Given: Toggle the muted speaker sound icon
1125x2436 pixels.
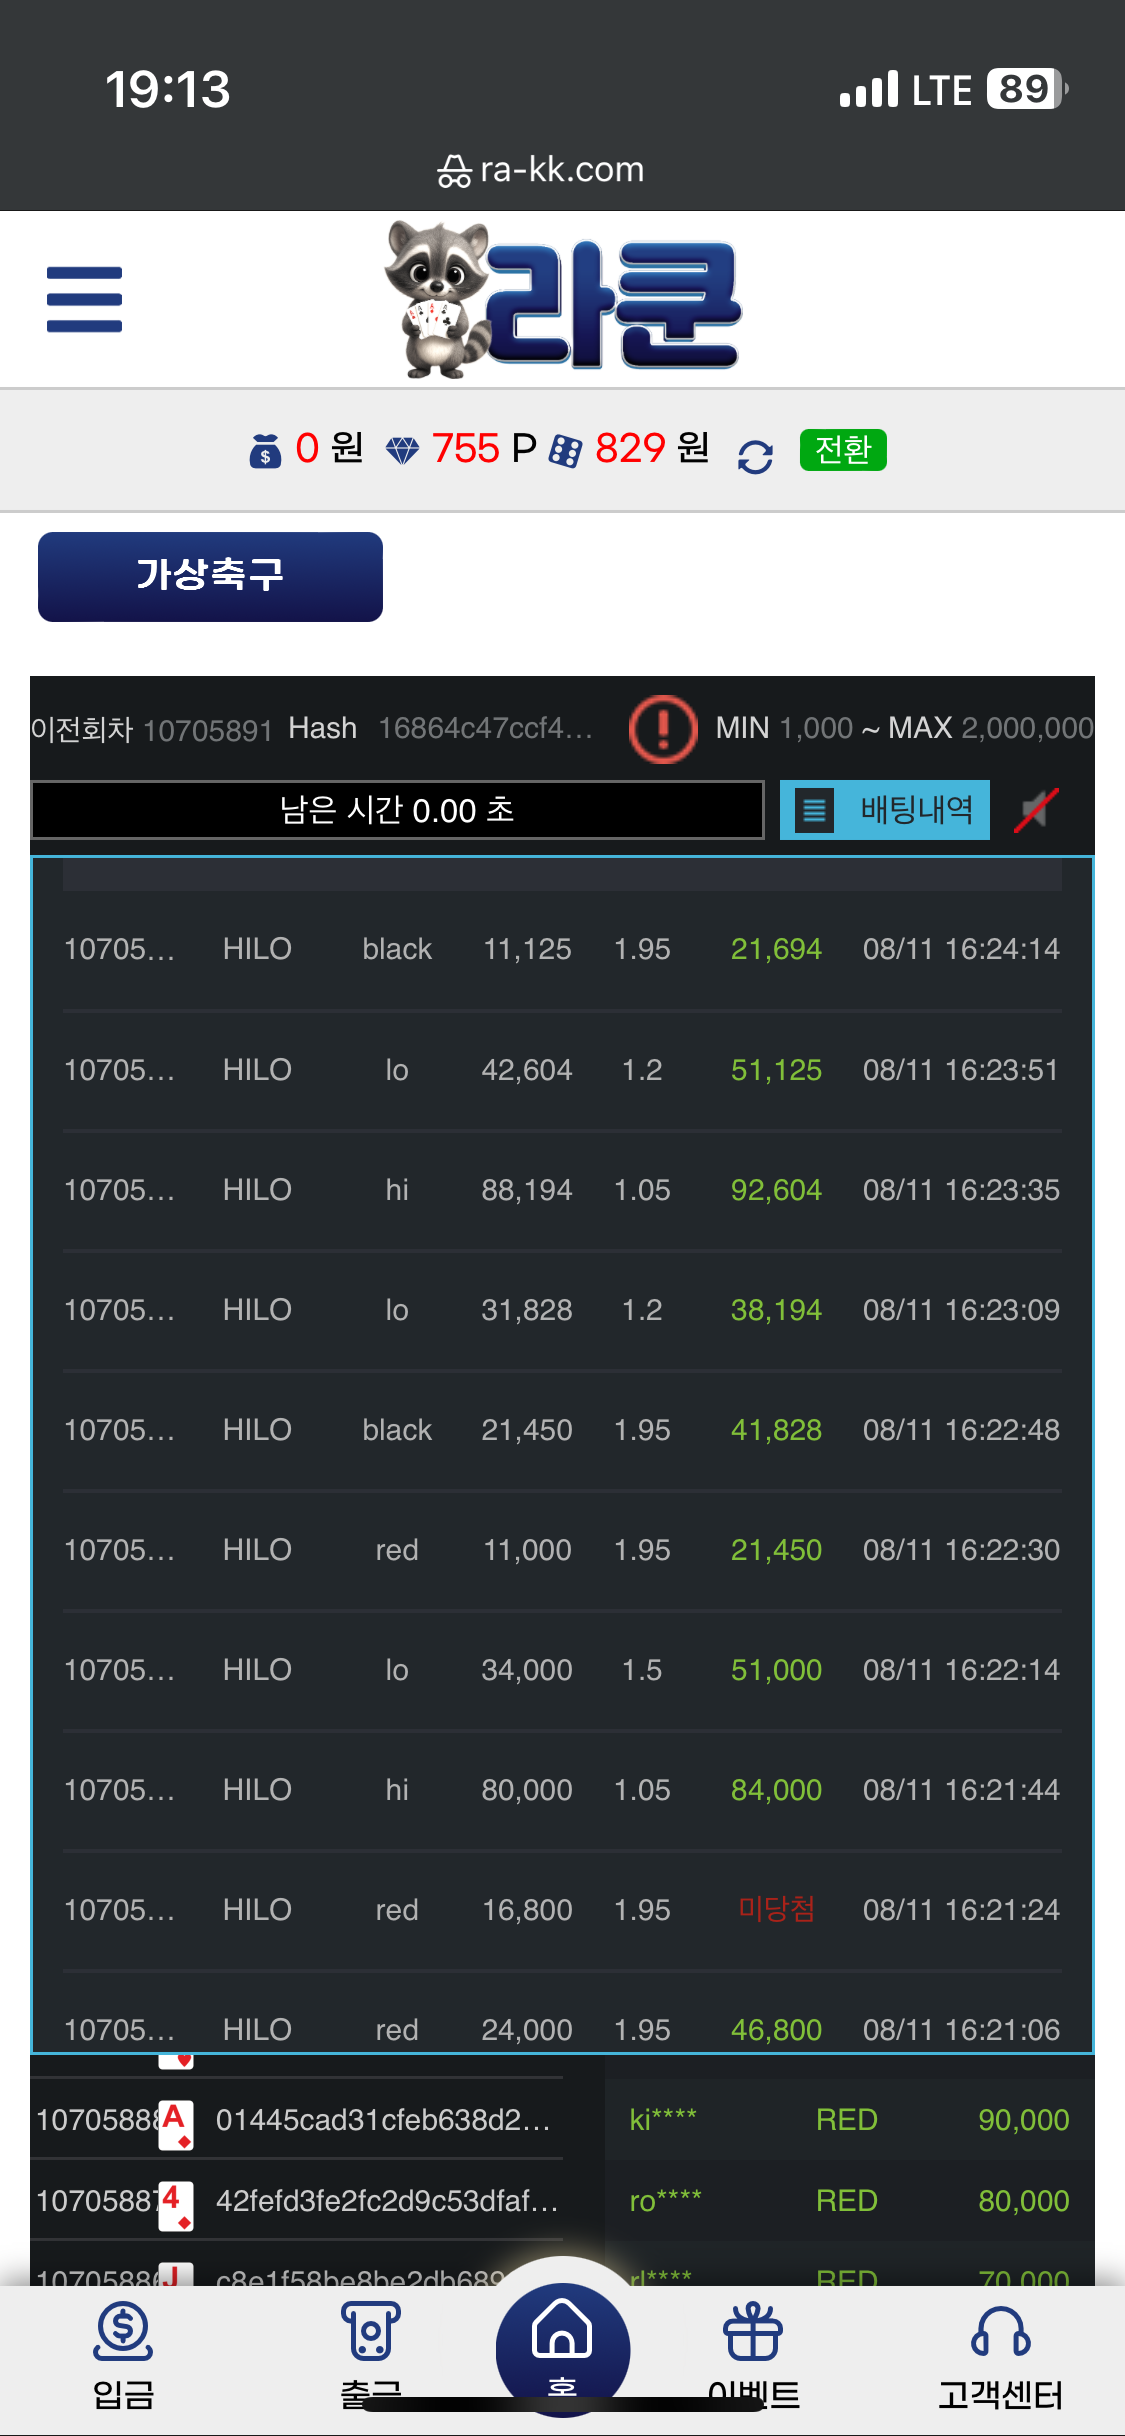Looking at the screenshot, I should [1037, 810].
